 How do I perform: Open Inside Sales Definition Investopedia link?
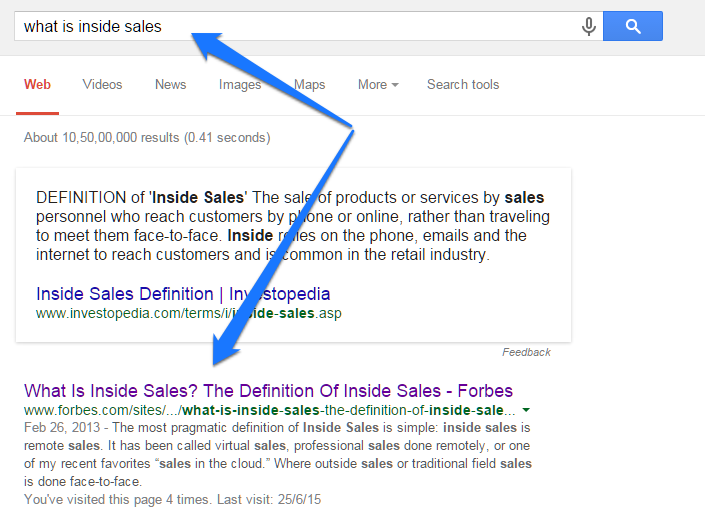(183, 294)
